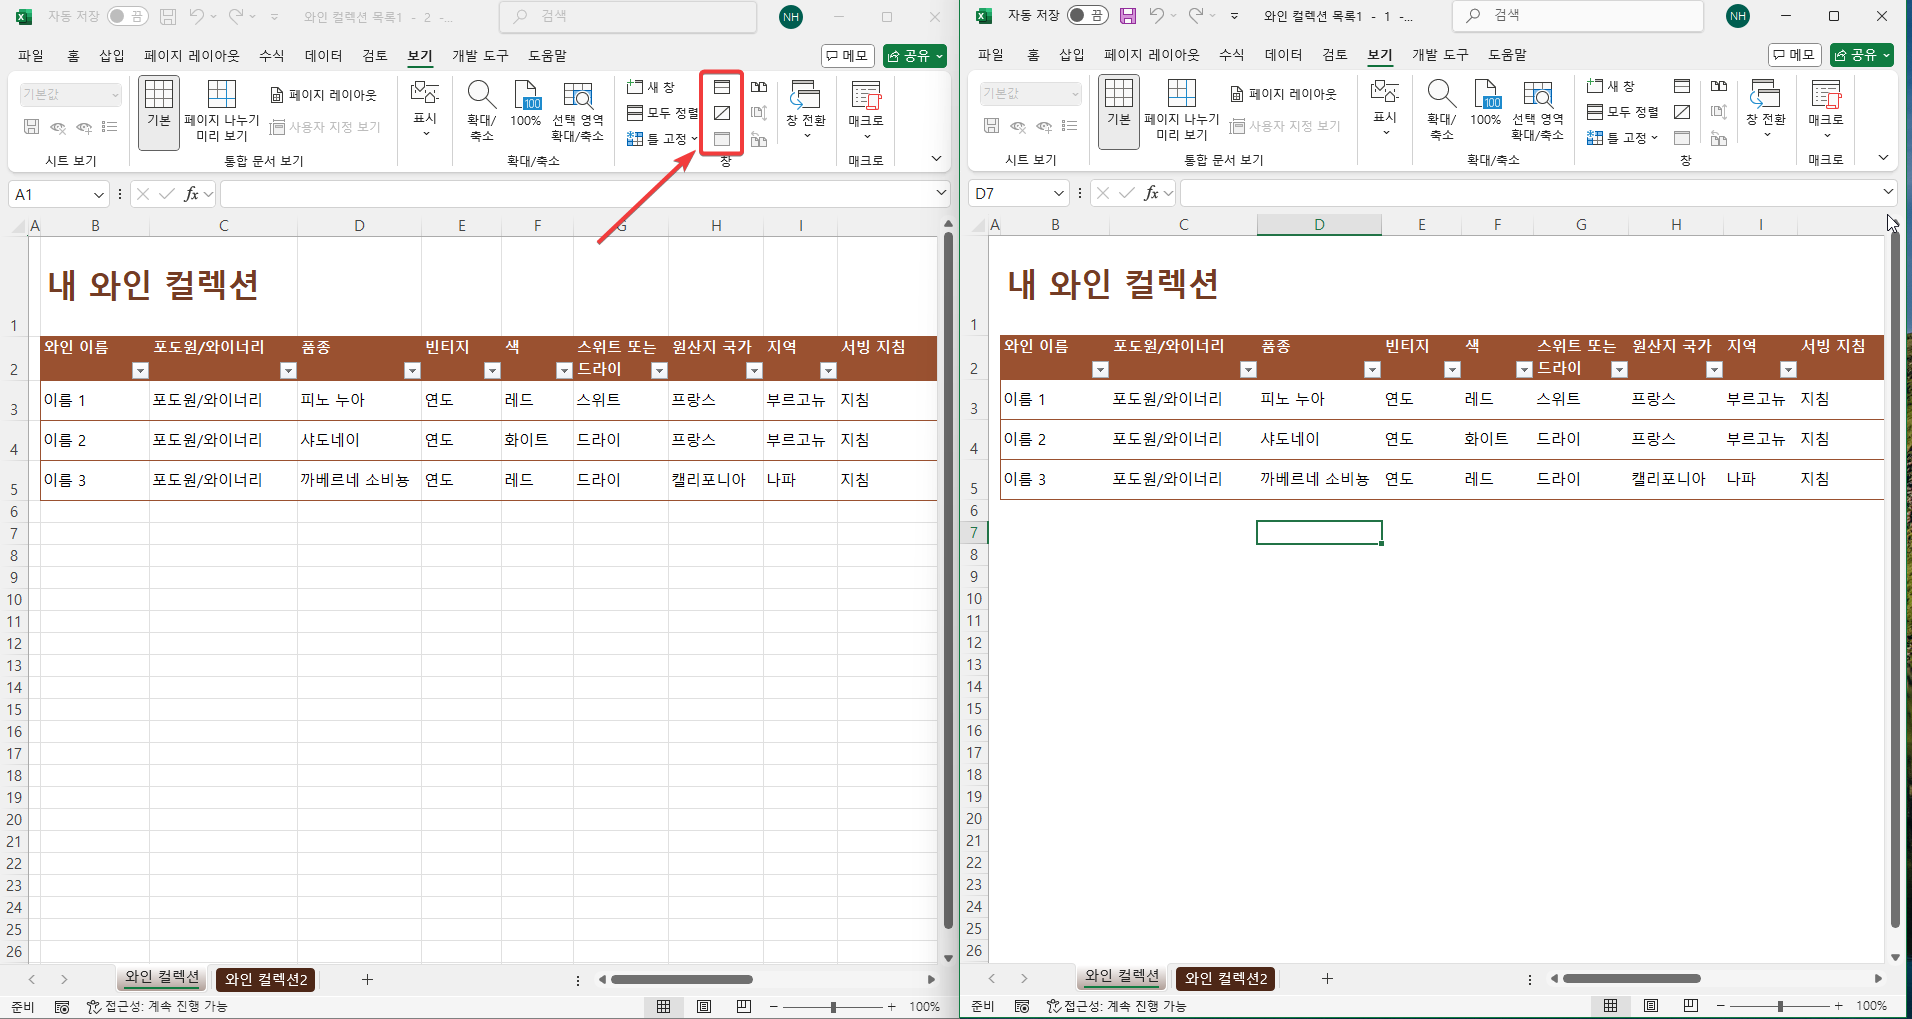Switch to Page Layout view in status bar
This screenshot has height=1019, width=1912.
pos(704,1006)
